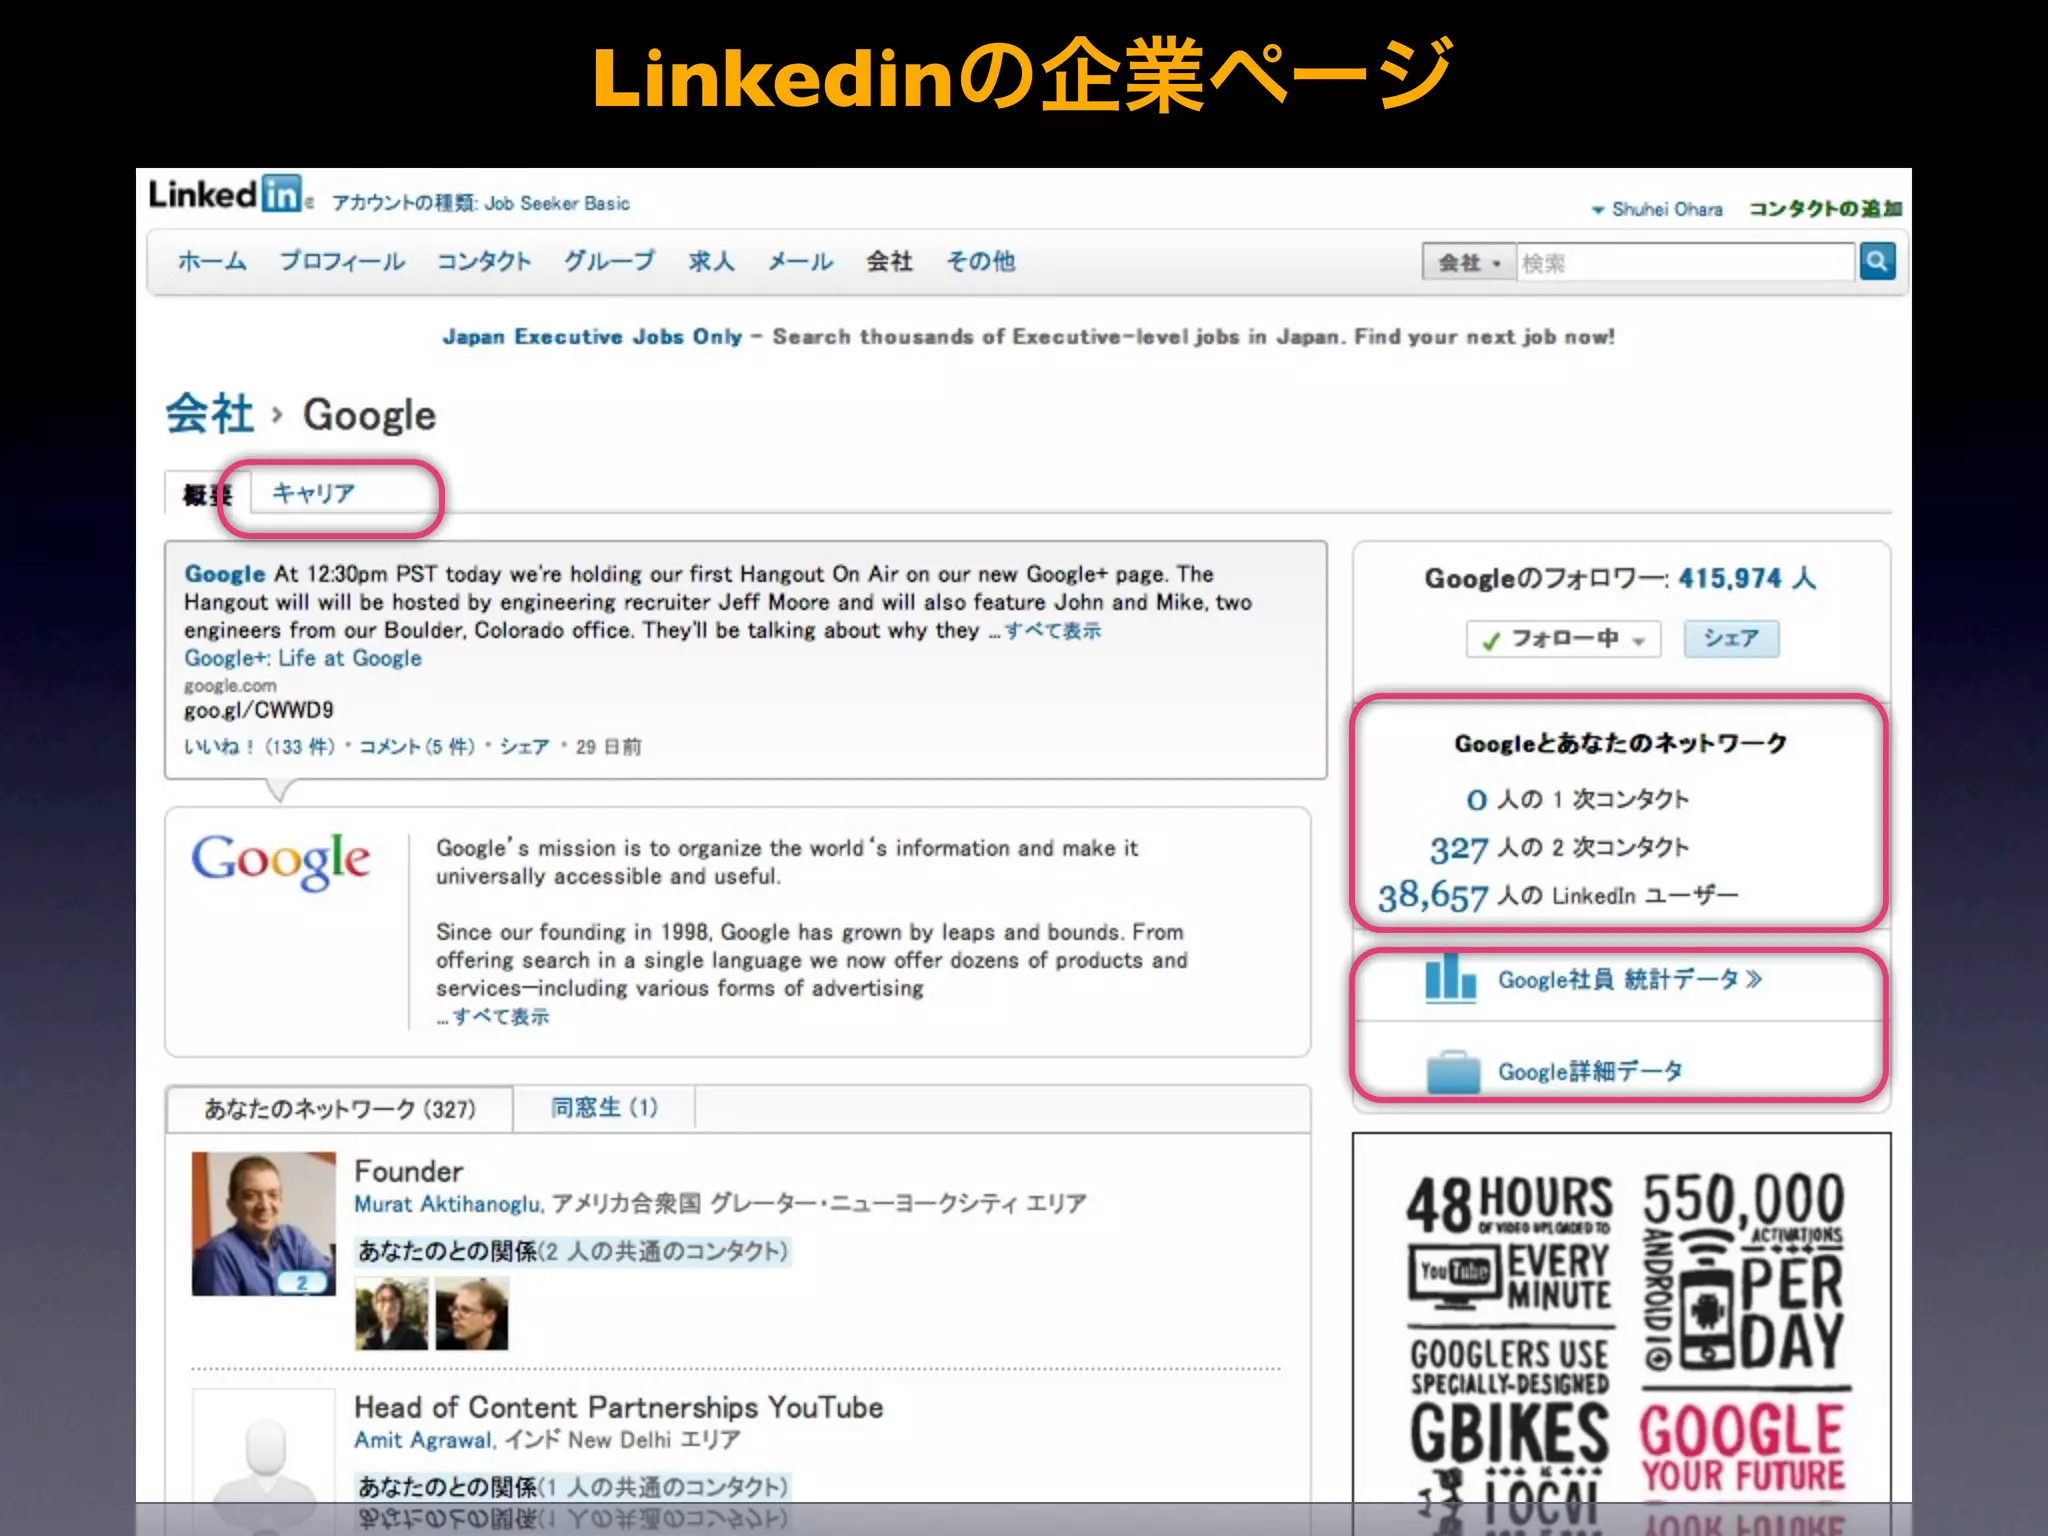Select the 概要 tab
Image resolution: width=2048 pixels, height=1536 pixels.
coord(207,494)
